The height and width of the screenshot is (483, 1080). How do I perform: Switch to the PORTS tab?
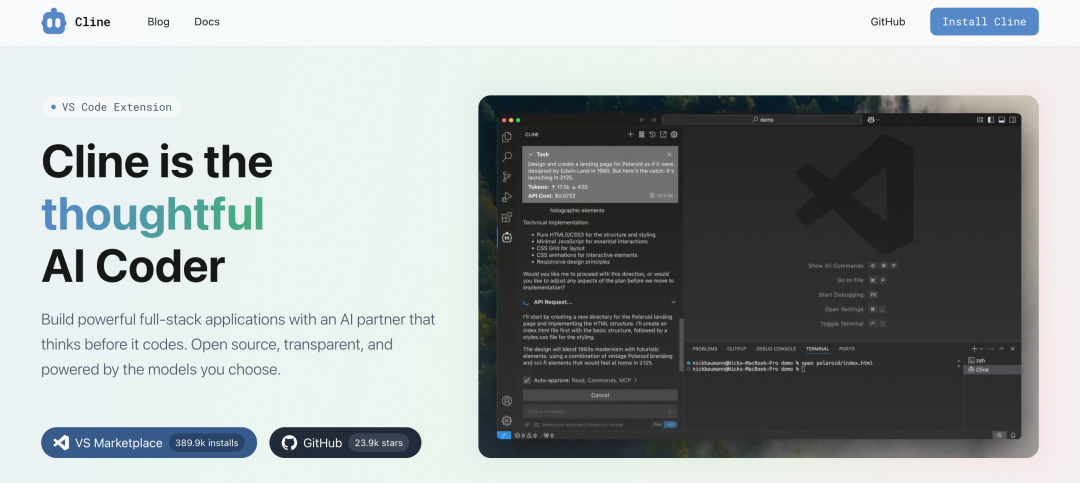click(x=847, y=349)
